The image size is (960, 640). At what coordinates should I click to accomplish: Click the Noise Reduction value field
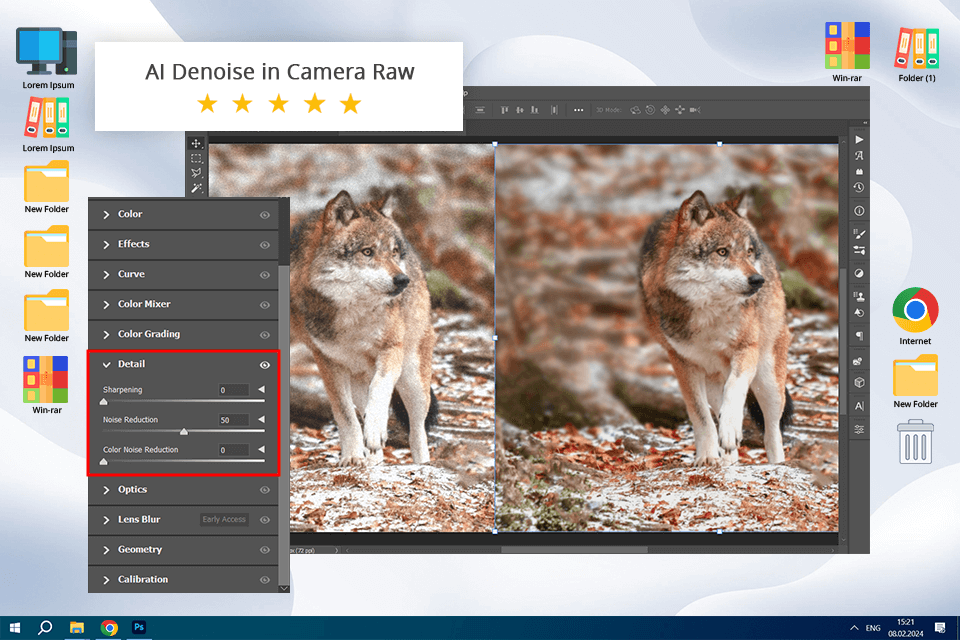233,420
